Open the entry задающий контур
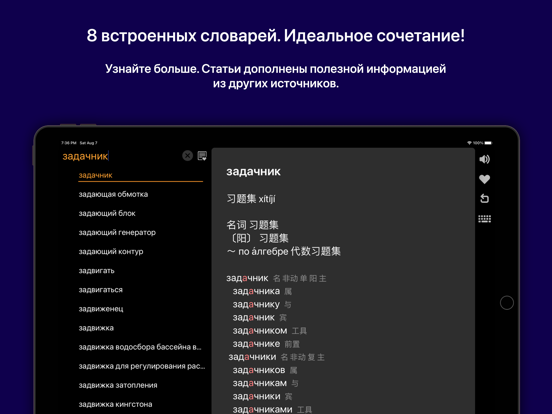 [111, 251]
